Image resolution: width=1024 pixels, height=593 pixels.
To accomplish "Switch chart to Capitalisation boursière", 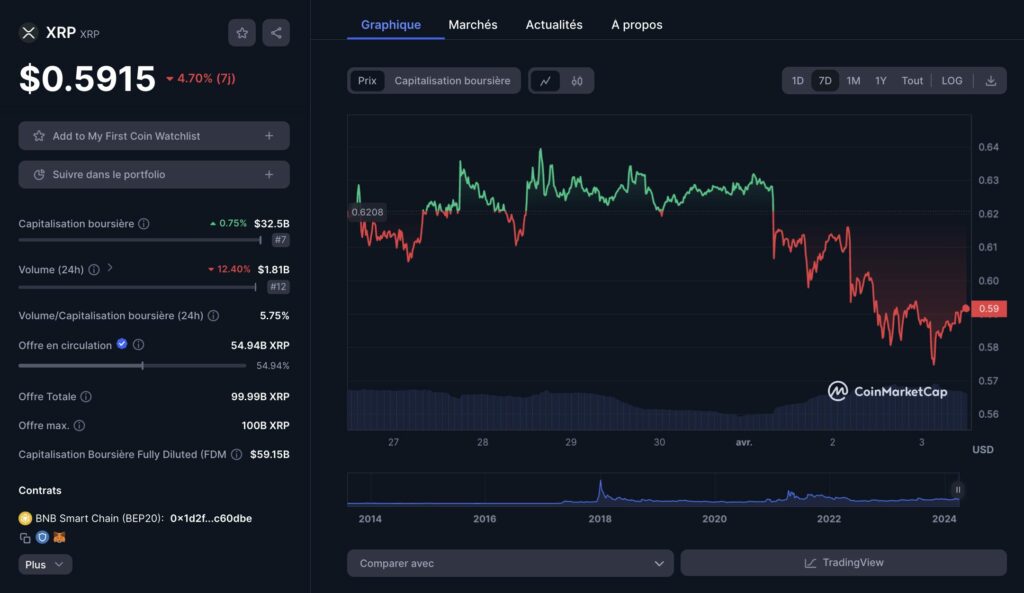I will (452, 81).
